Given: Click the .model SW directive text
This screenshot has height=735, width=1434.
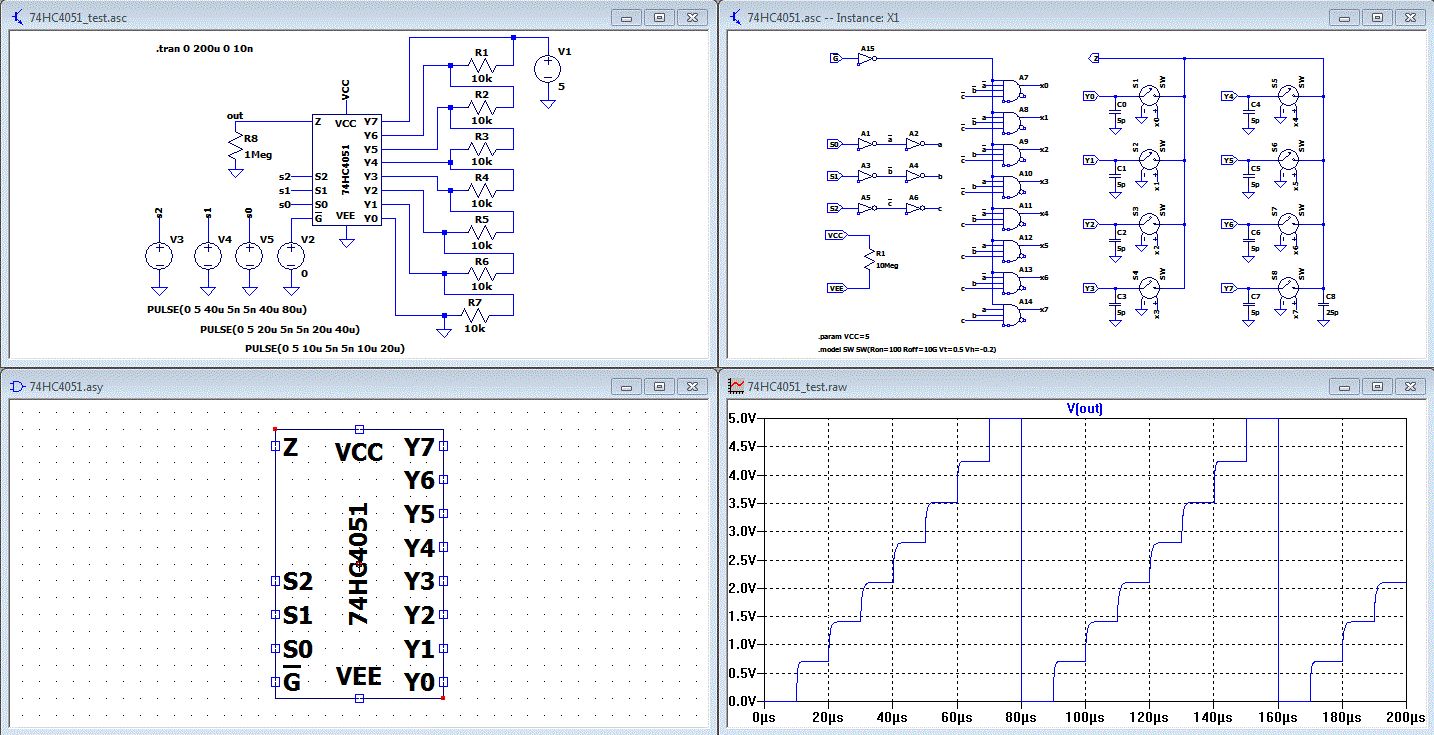Looking at the screenshot, I should pos(906,350).
